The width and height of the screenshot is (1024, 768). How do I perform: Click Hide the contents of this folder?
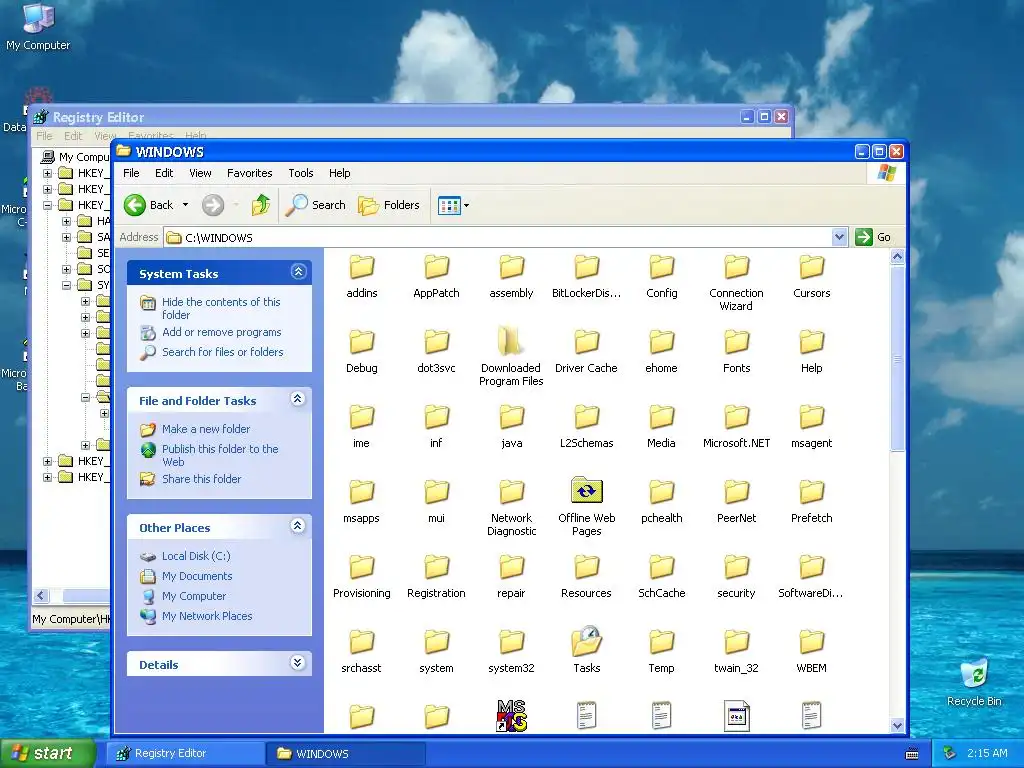(x=221, y=308)
